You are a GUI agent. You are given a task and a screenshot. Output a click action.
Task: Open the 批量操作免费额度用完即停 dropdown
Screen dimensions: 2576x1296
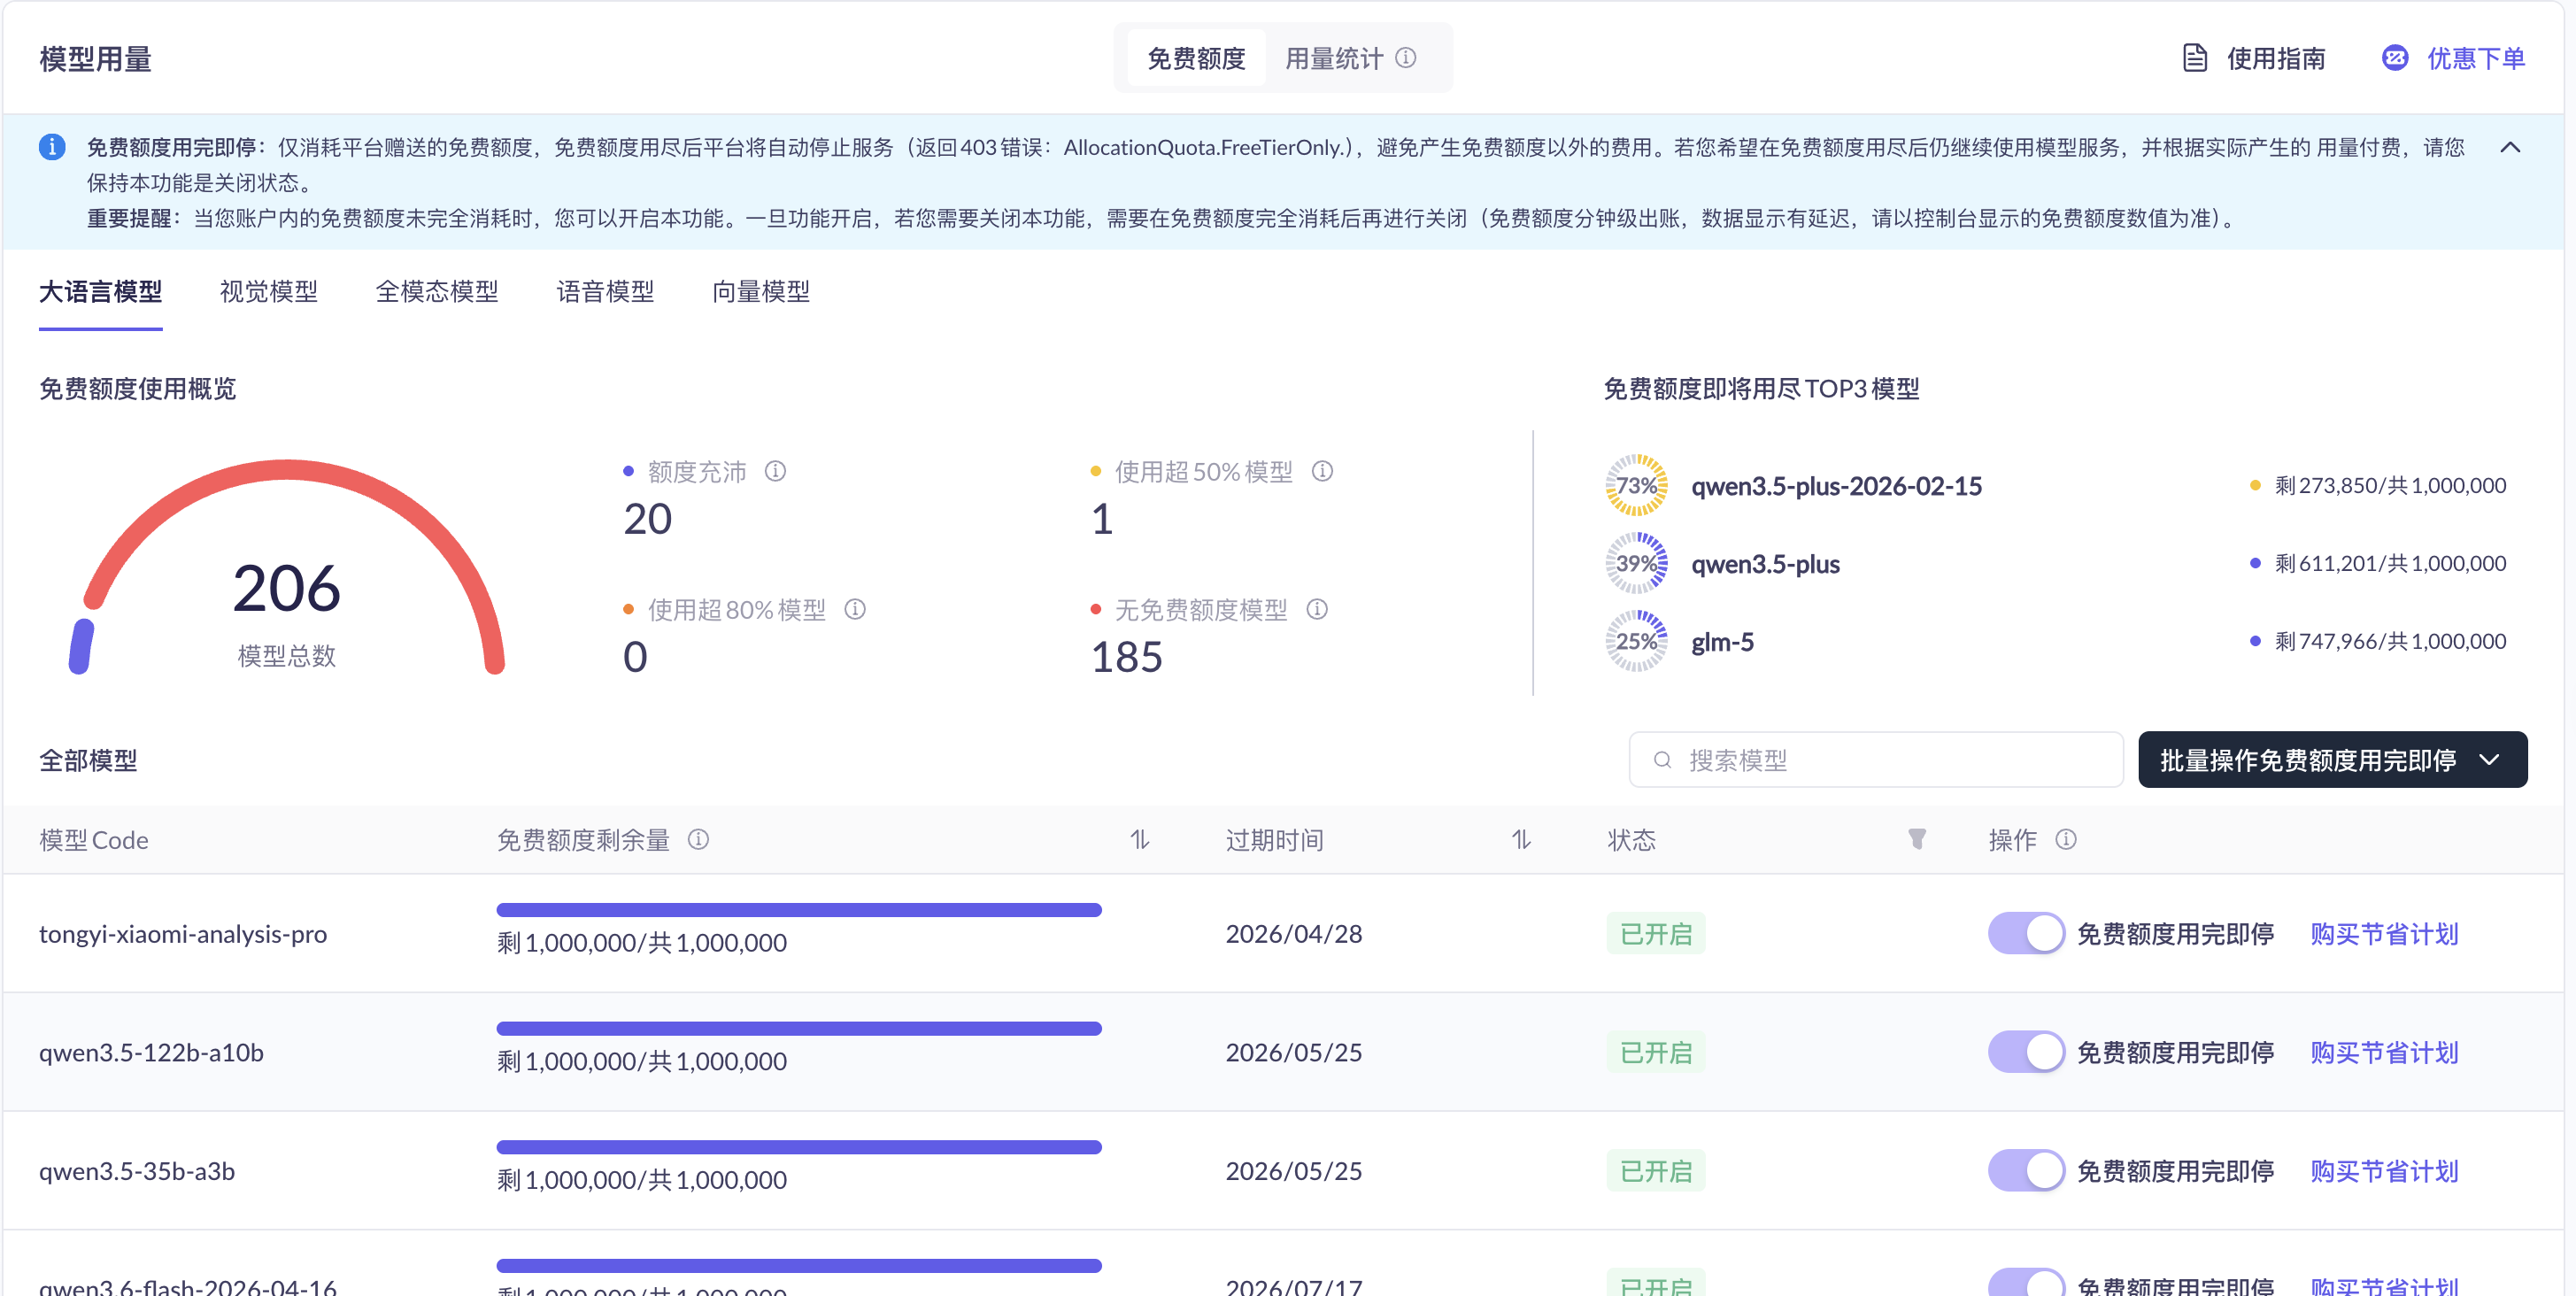click(x=2332, y=760)
